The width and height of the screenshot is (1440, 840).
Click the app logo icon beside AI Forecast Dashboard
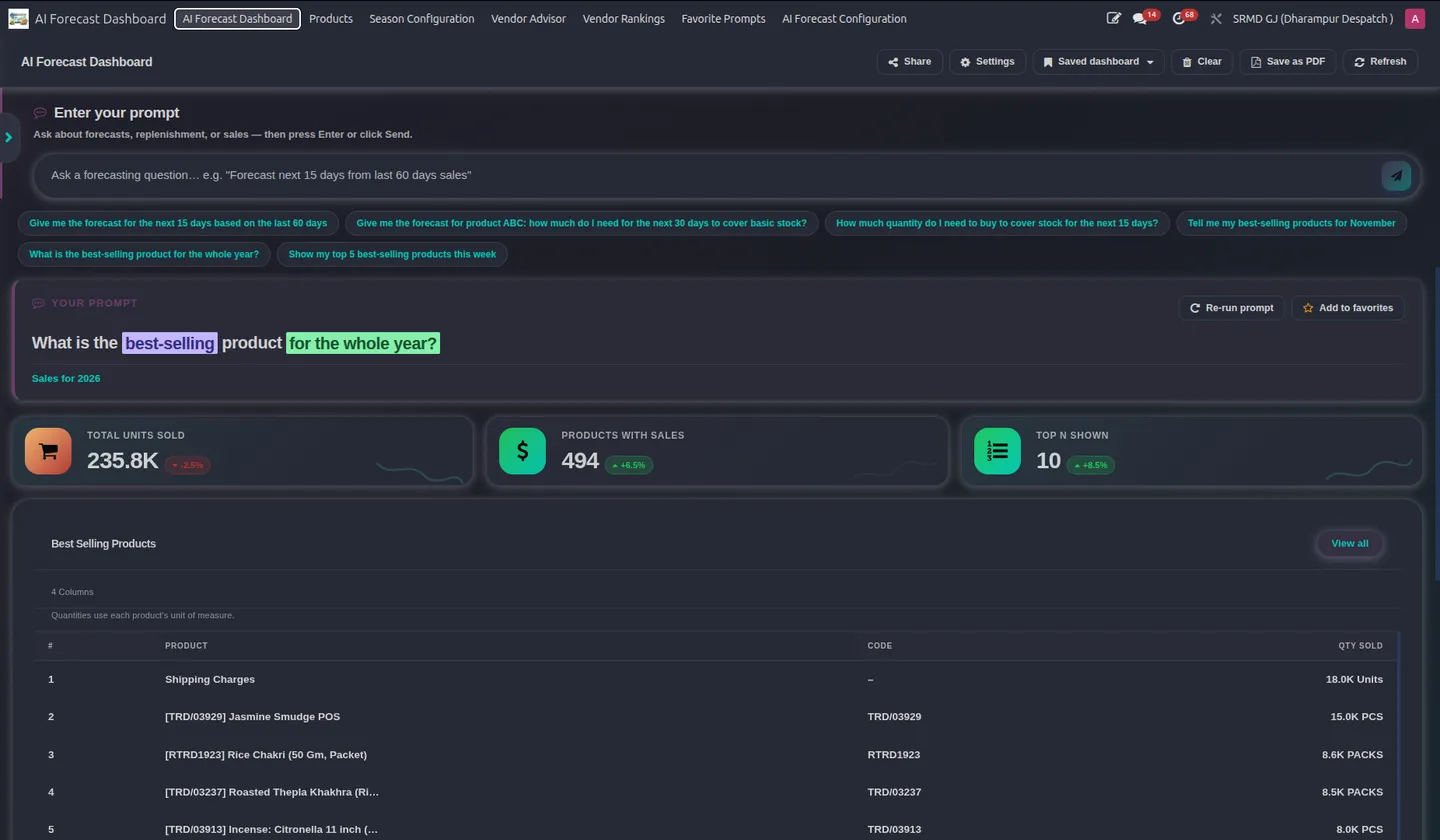coord(18,19)
